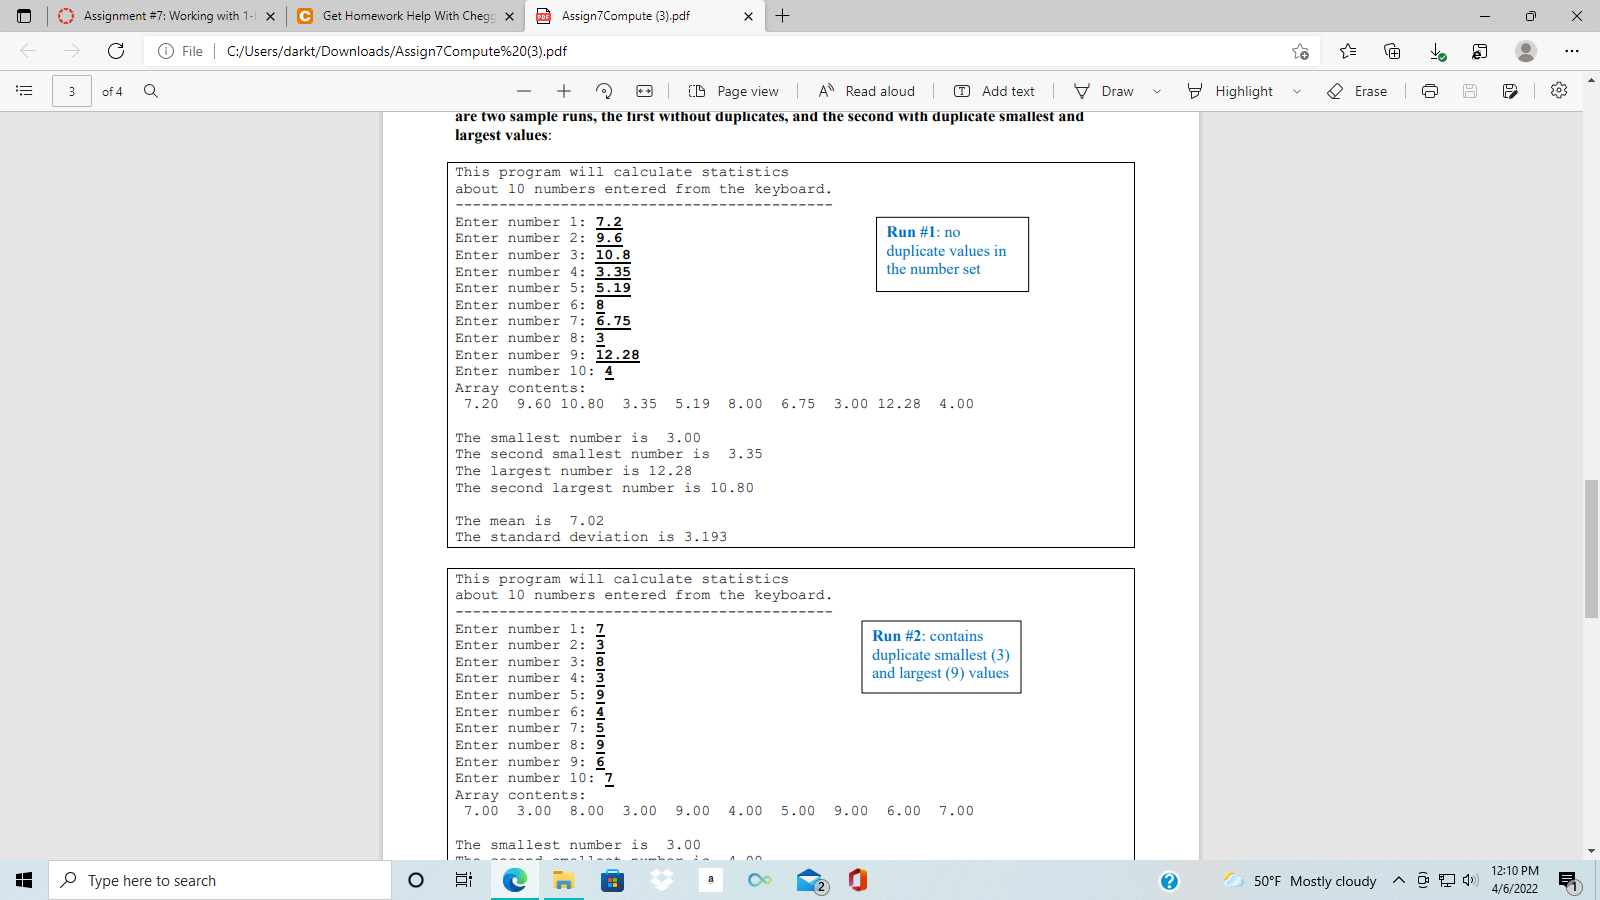Screen dimensions: 1600x900
Task: Print the PDF document
Action: pos(1430,91)
